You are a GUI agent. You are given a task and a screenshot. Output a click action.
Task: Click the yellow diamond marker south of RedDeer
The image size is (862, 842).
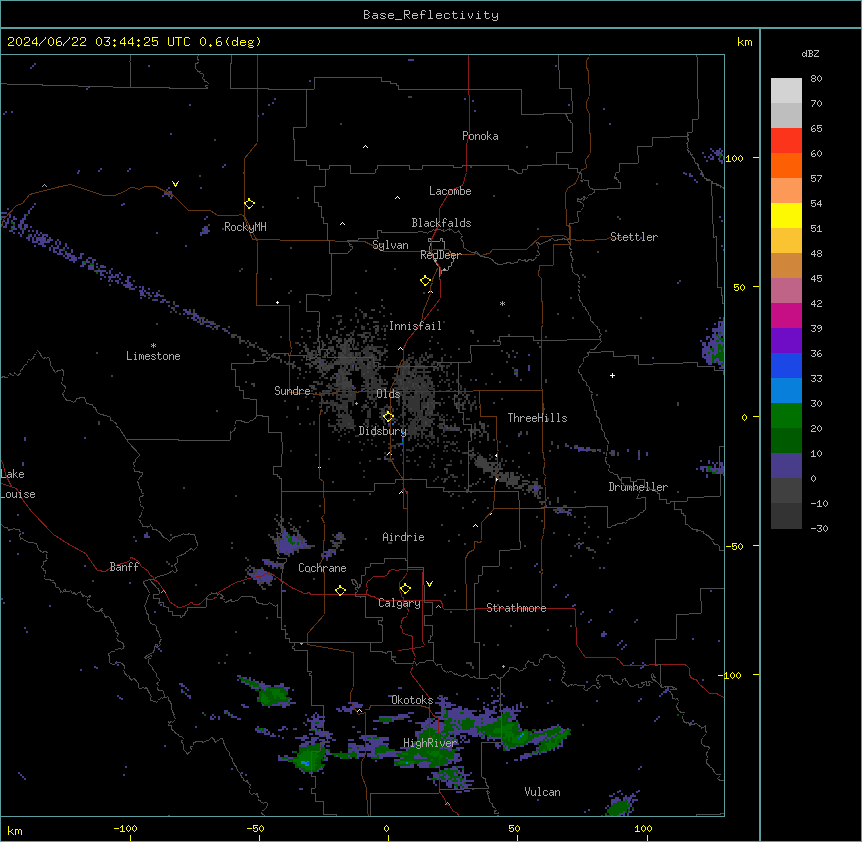click(x=425, y=281)
